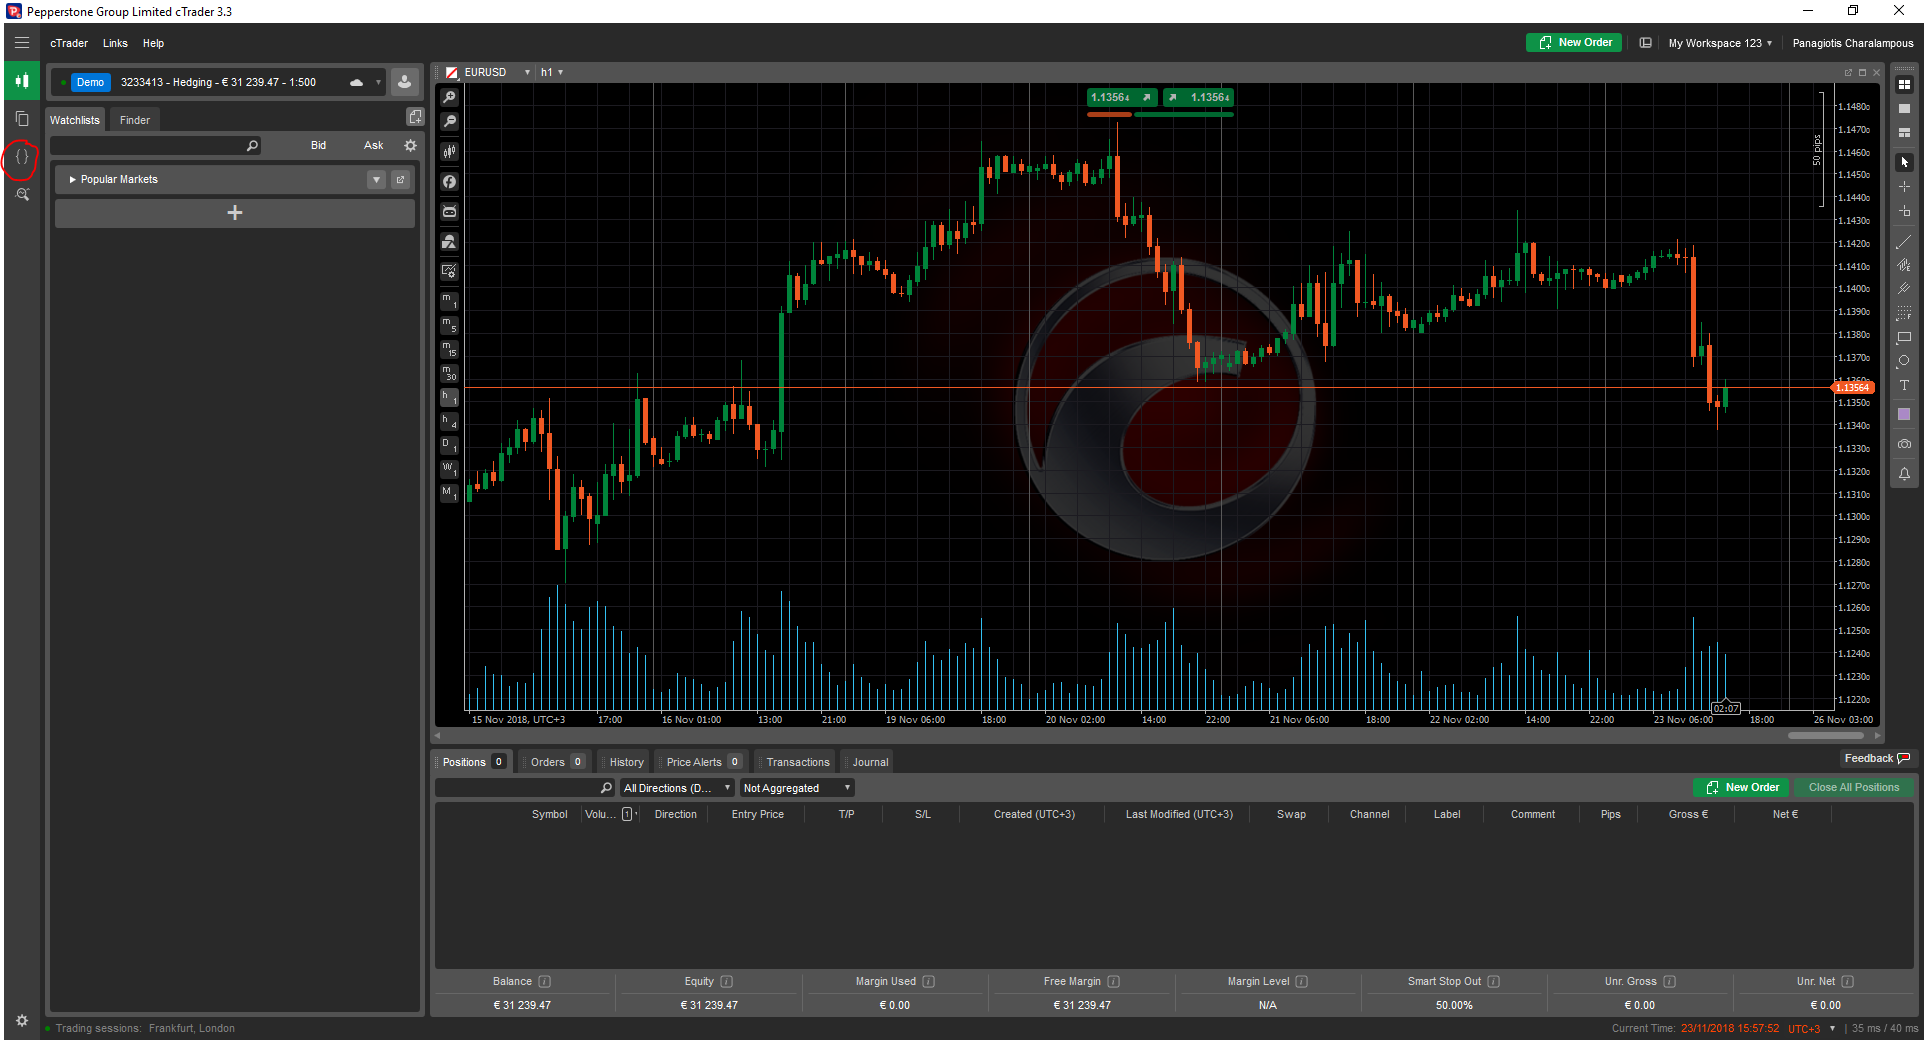Screen dimensions: 1924x1040
Task: Select the Andrews pitchfork tool
Action: (1904, 289)
